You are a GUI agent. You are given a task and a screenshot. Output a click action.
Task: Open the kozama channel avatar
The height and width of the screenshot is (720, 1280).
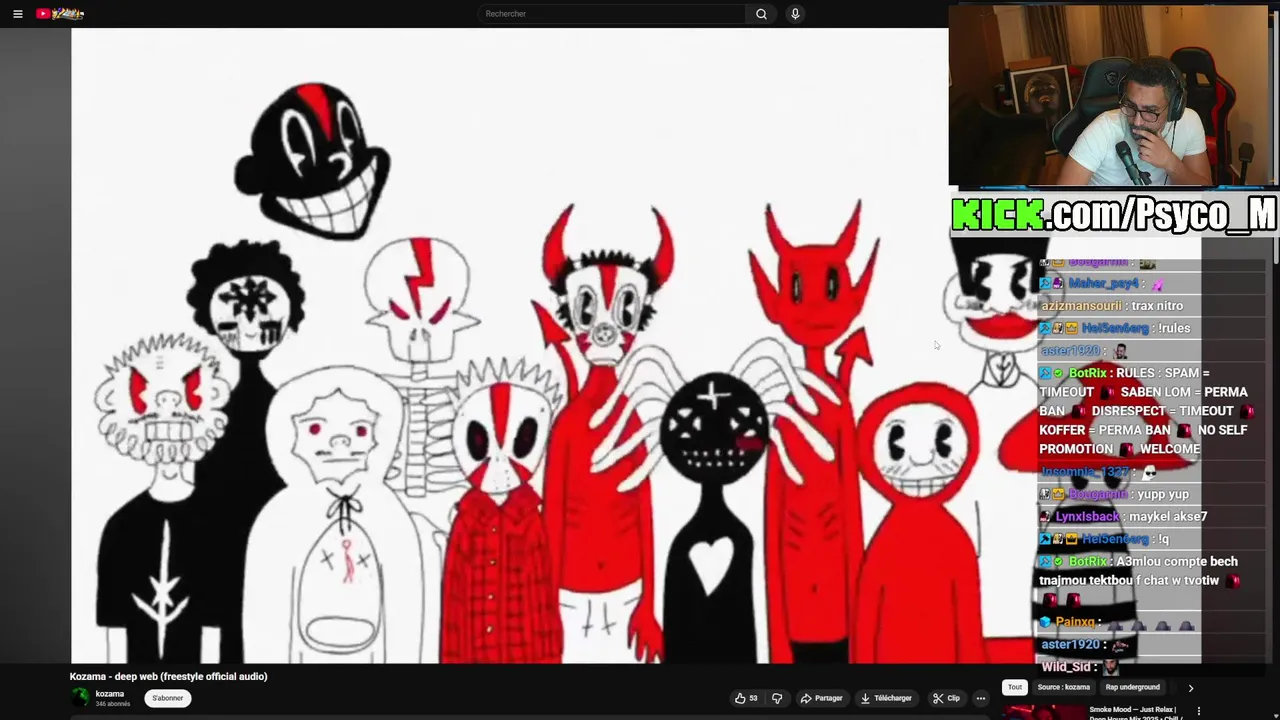coord(79,698)
